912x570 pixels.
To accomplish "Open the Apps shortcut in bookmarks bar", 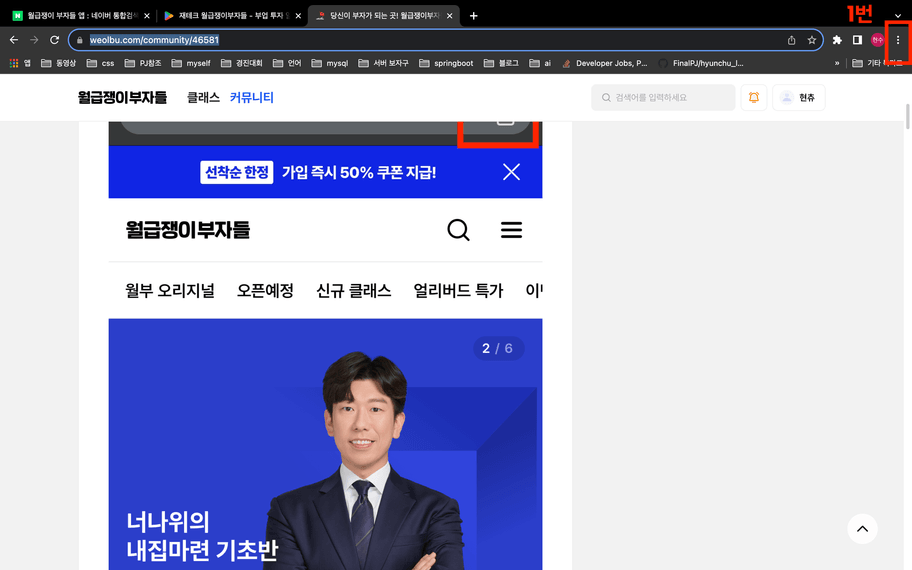I will point(20,63).
